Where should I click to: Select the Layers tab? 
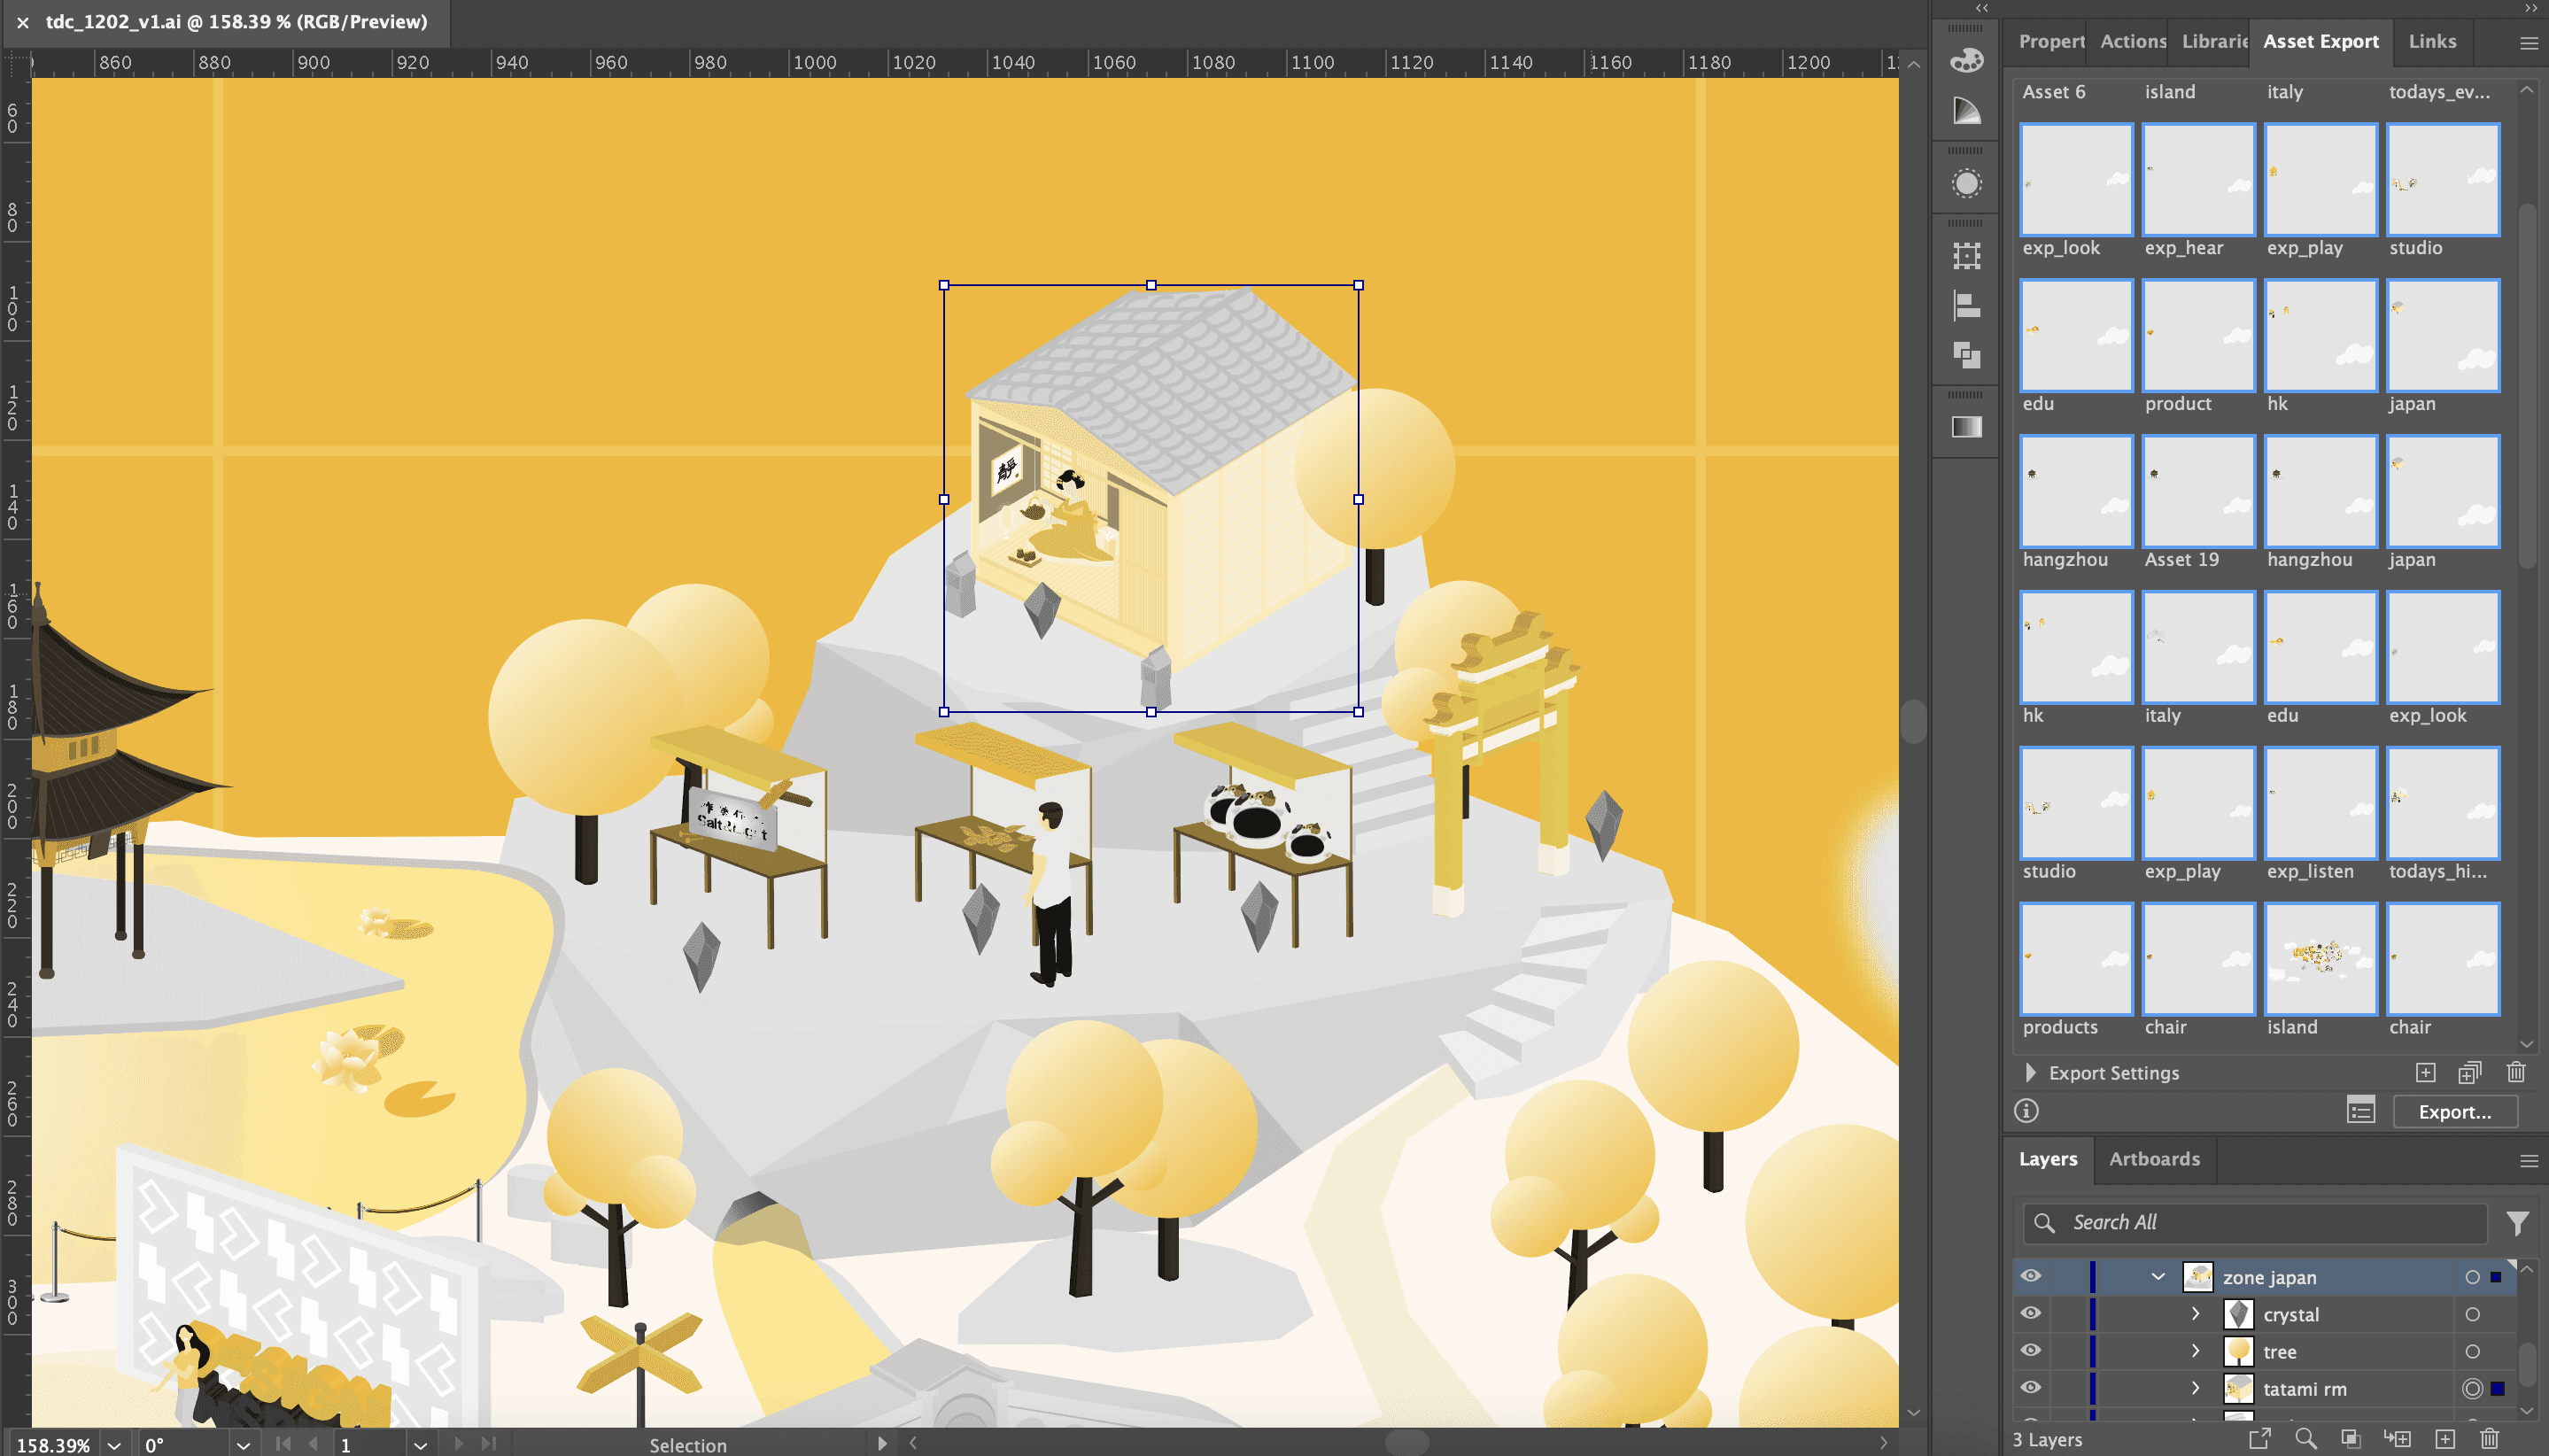(x=2047, y=1160)
